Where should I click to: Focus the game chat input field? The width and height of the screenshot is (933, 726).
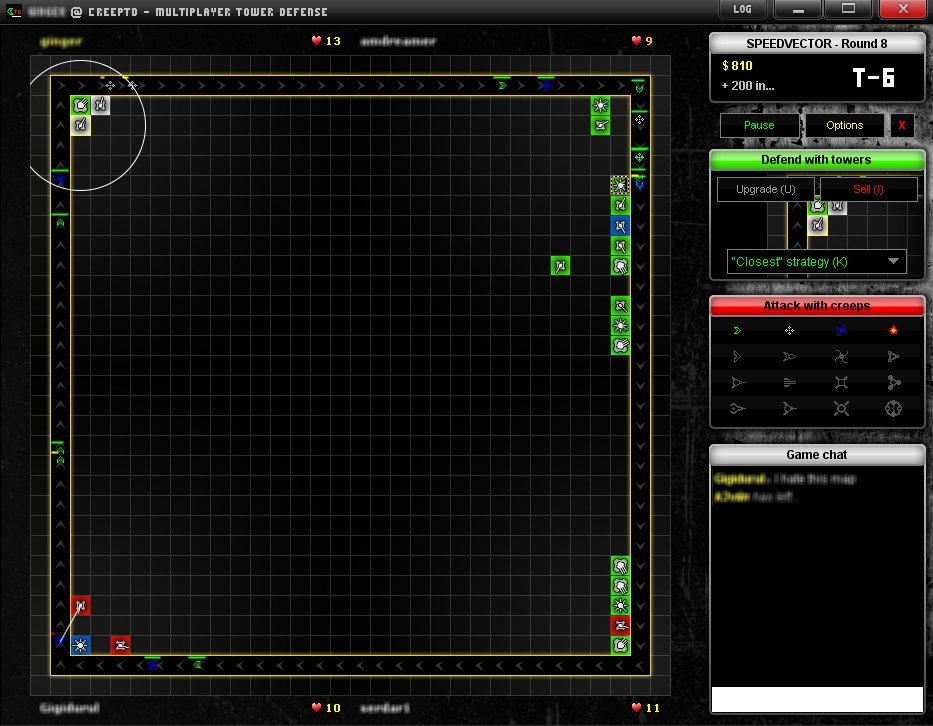pos(816,699)
